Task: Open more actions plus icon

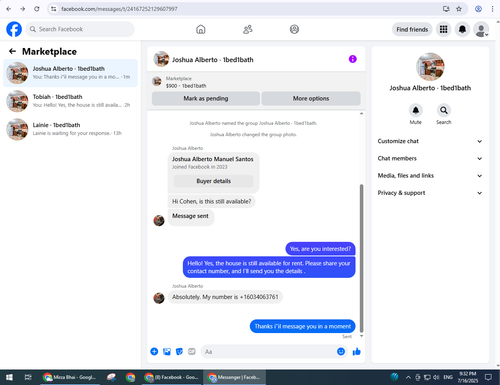Action: click(x=154, y=351)
